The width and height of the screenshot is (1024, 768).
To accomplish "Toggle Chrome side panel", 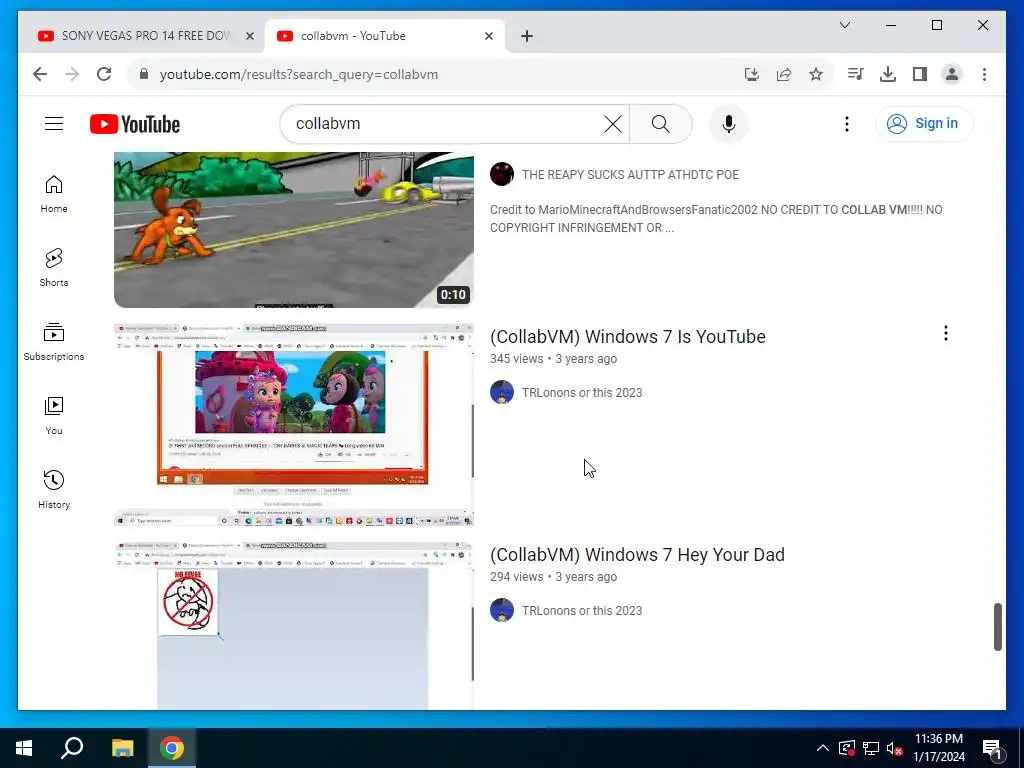I will 920,74.
